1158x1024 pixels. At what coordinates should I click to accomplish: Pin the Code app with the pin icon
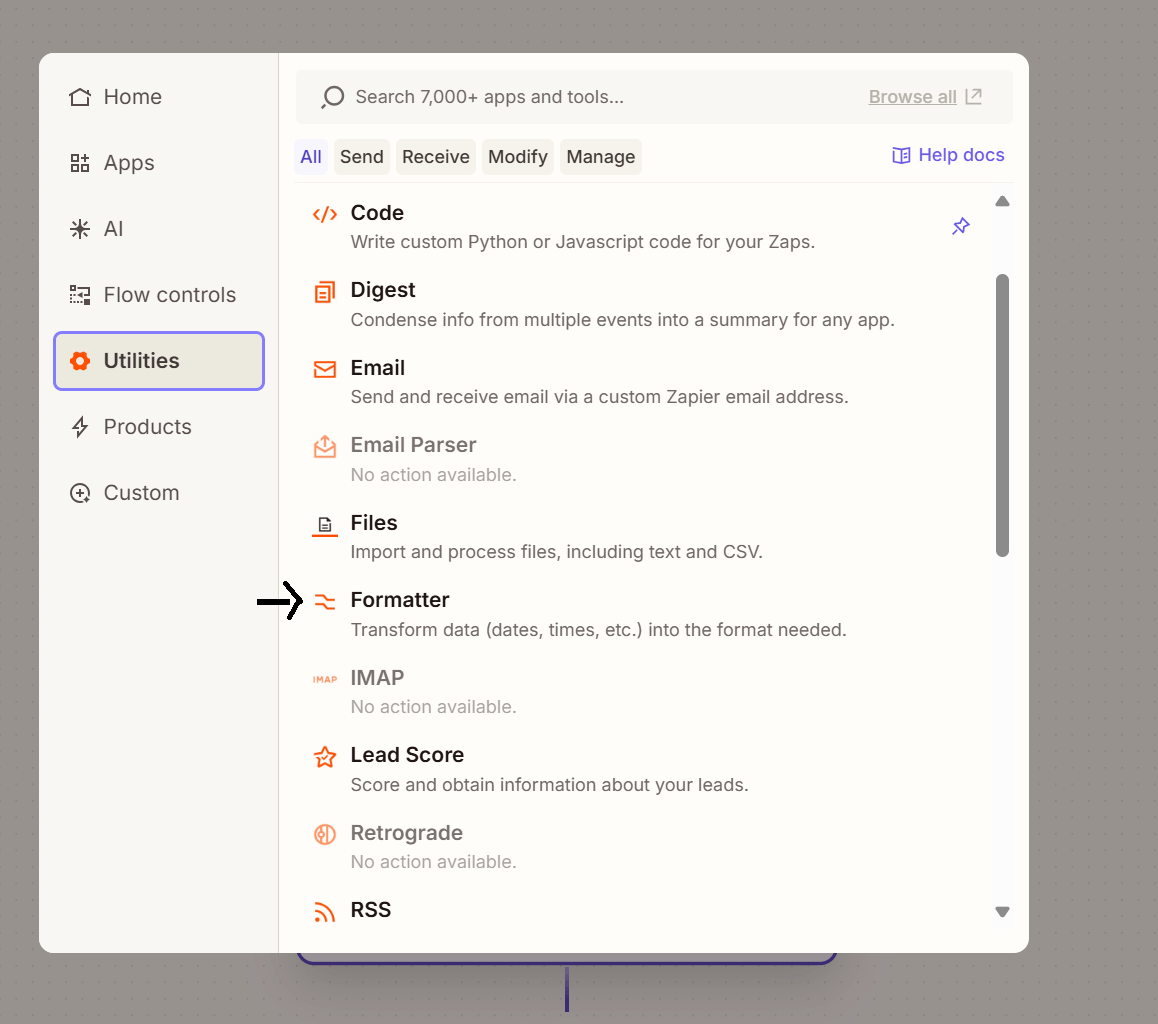[x=961, y=226]
